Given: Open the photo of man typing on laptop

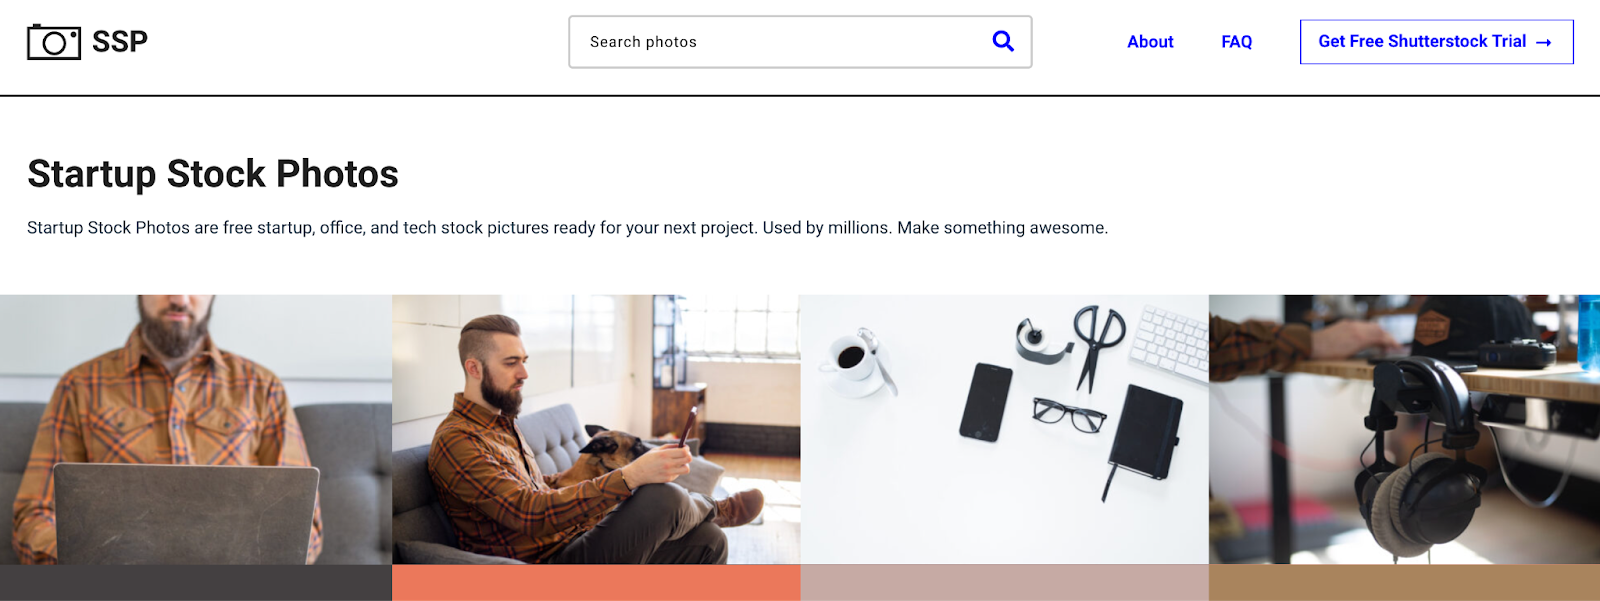Looking at the screenshot, I should pos(196,429).
